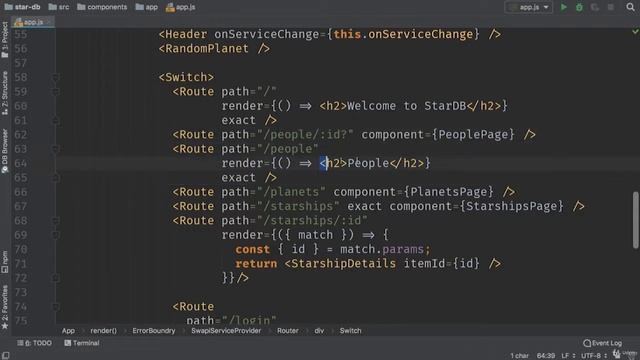The height and width of the screenshot is (360, 640).
Task: Toggle tool window bars icon in corner
Action: pos(6,356)
